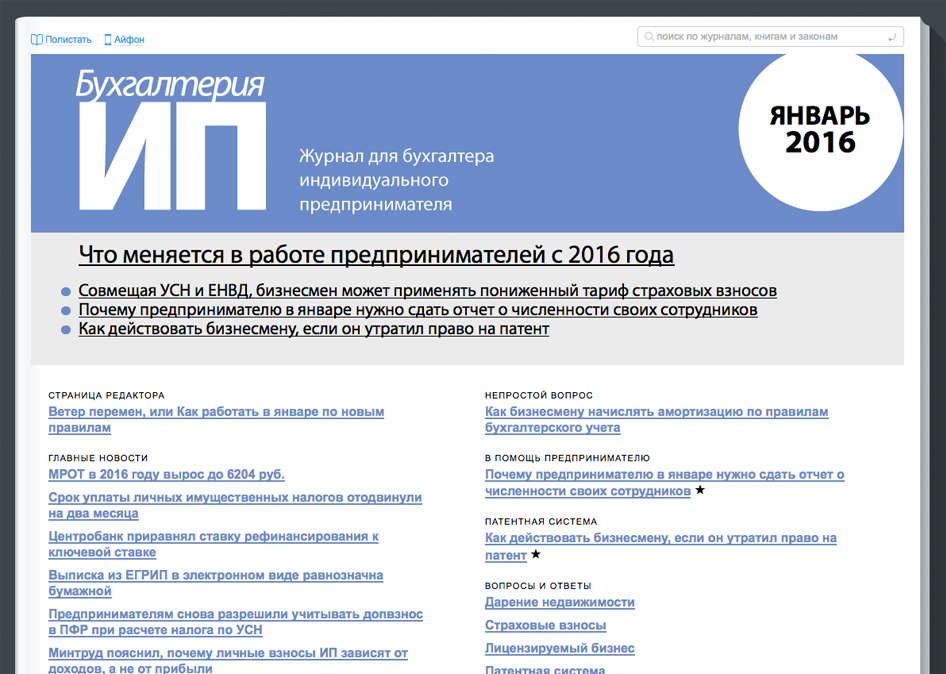
Task: Open banner link Как действовать бизнесмену, утратил патент
Action: (314, 329)
